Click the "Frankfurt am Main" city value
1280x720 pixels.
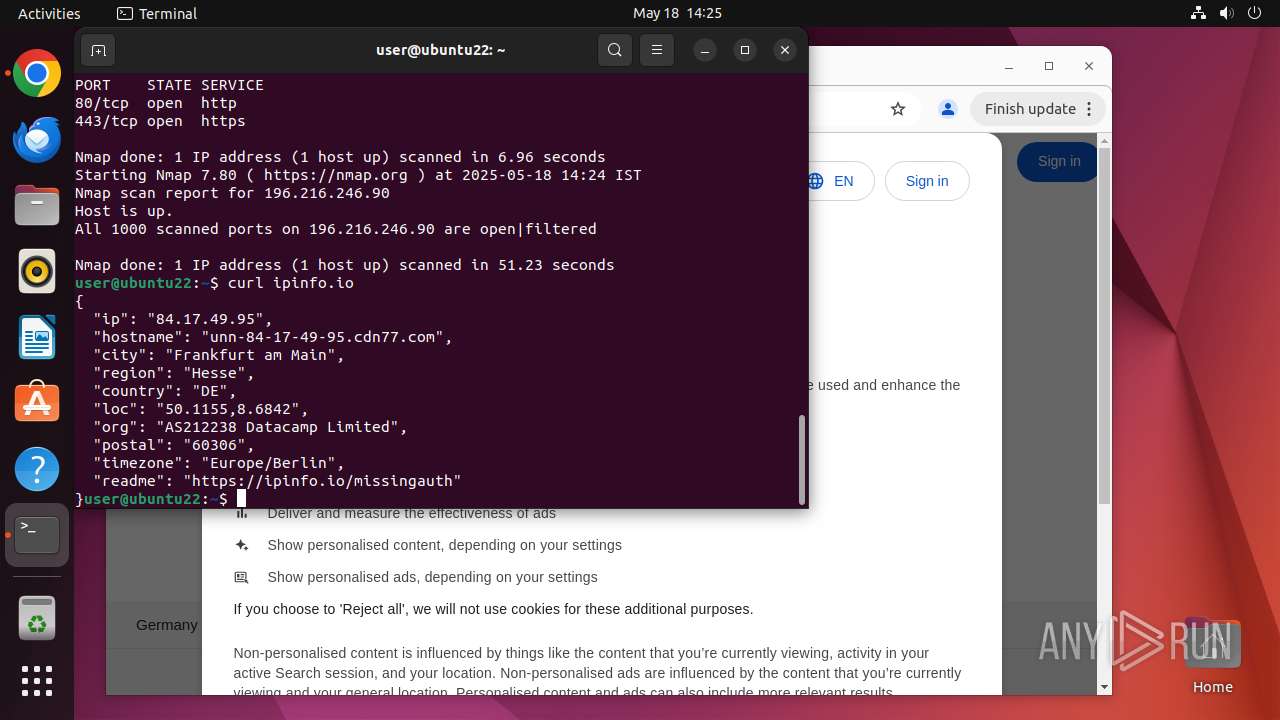[254, 355]
